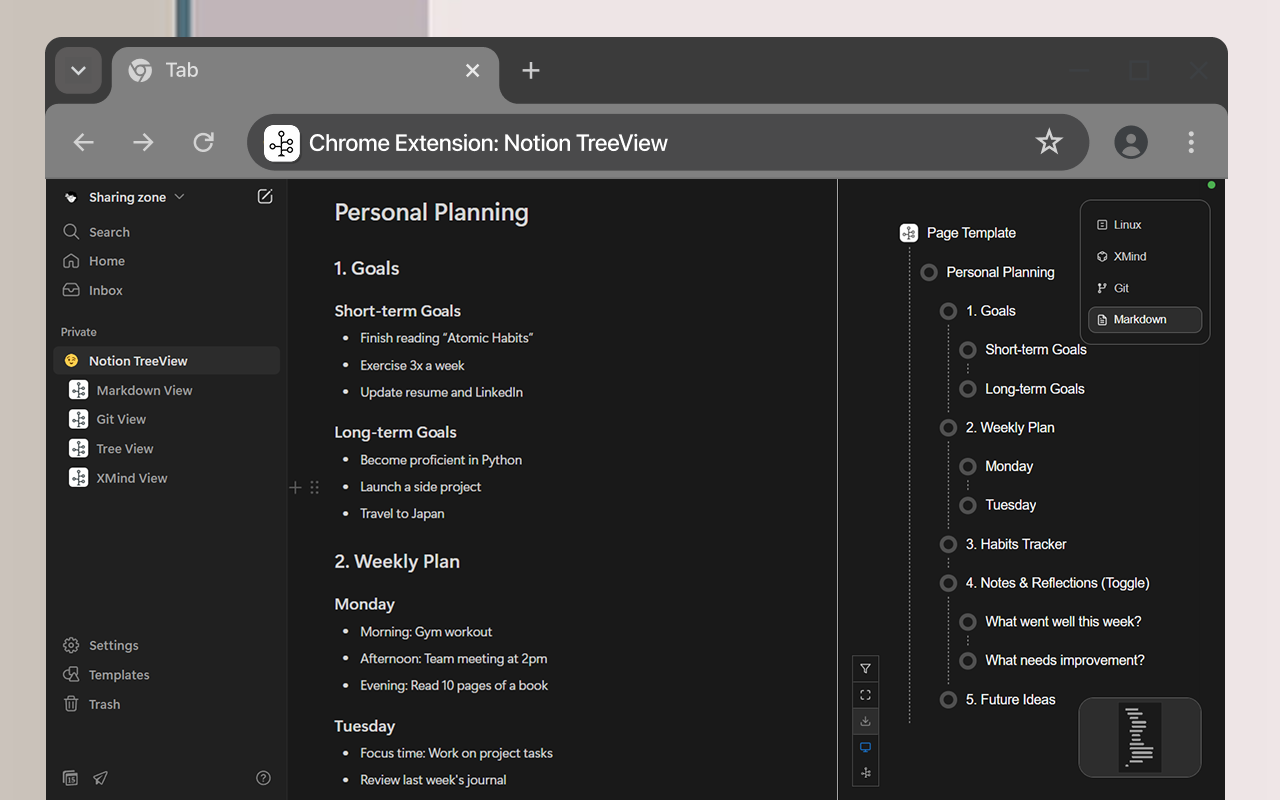Open a new browser tab
The width and height of the screenshot is (1280, 800).
[x=531, y=70]
